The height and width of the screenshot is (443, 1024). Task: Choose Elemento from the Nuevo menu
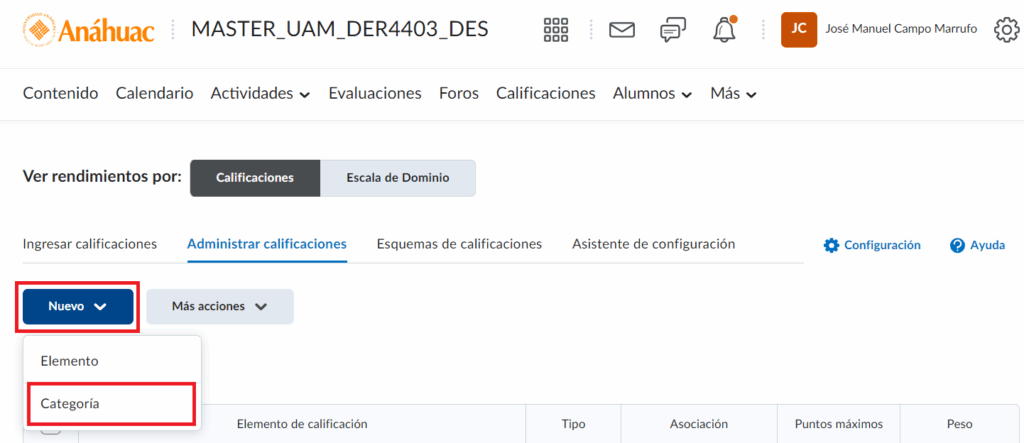point(69,360)
